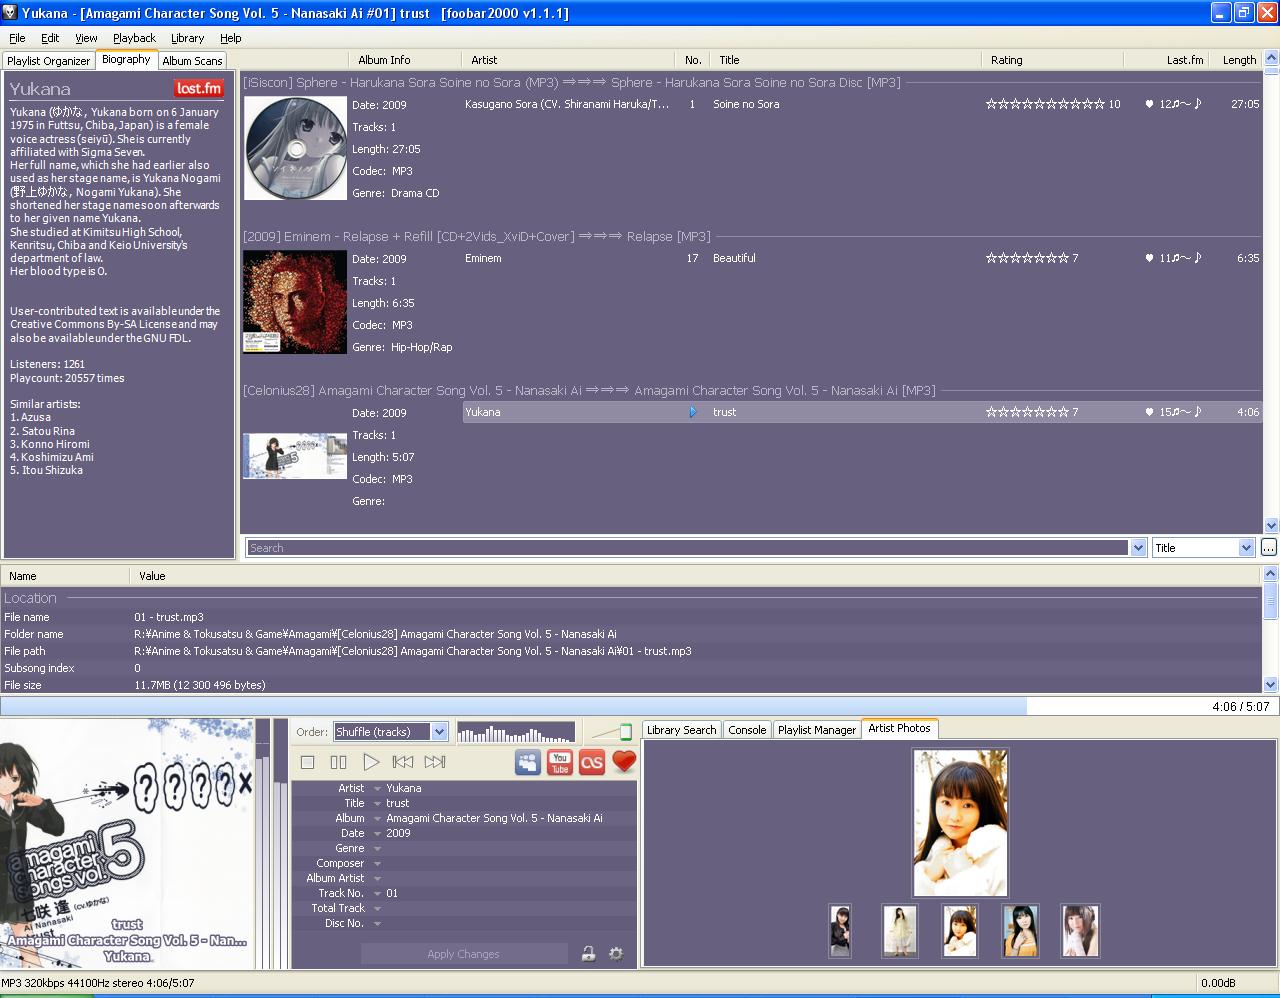
Task: Select the first small artist photo thumbnail
Action: [840, 931]
